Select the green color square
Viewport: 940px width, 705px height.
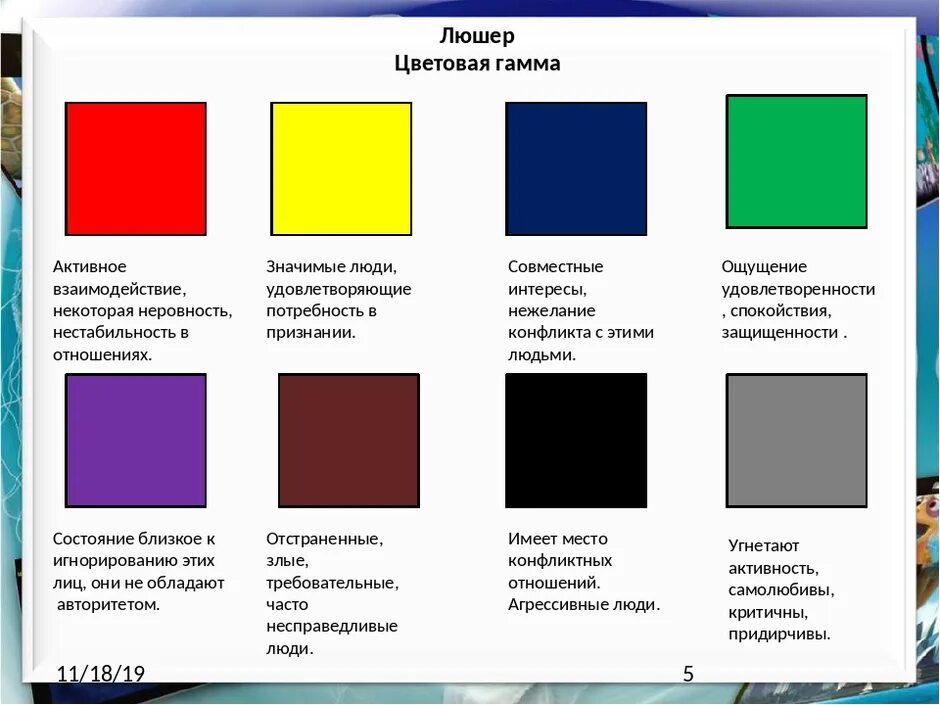point(797,161)
